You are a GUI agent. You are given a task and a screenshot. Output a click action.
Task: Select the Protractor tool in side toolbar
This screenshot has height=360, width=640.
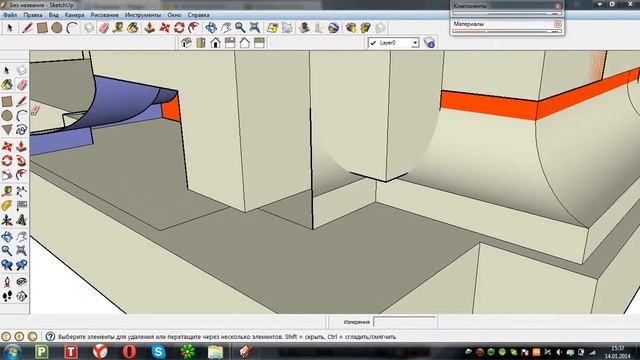(x=7, y=206)
